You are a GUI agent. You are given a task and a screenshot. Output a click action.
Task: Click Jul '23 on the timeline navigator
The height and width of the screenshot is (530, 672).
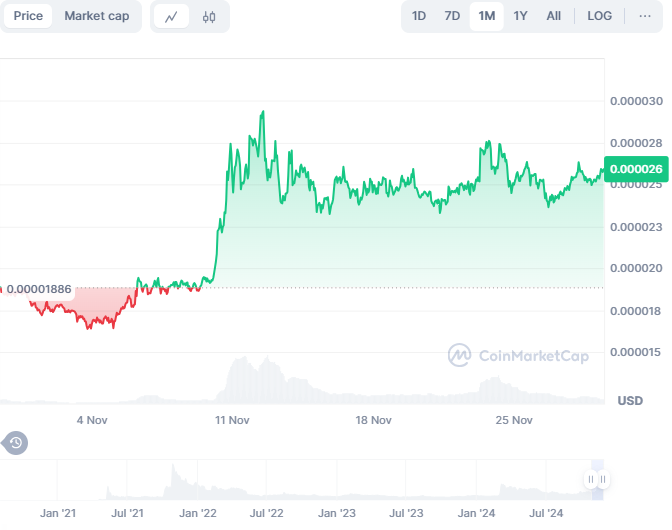click(x=405, y=513)
